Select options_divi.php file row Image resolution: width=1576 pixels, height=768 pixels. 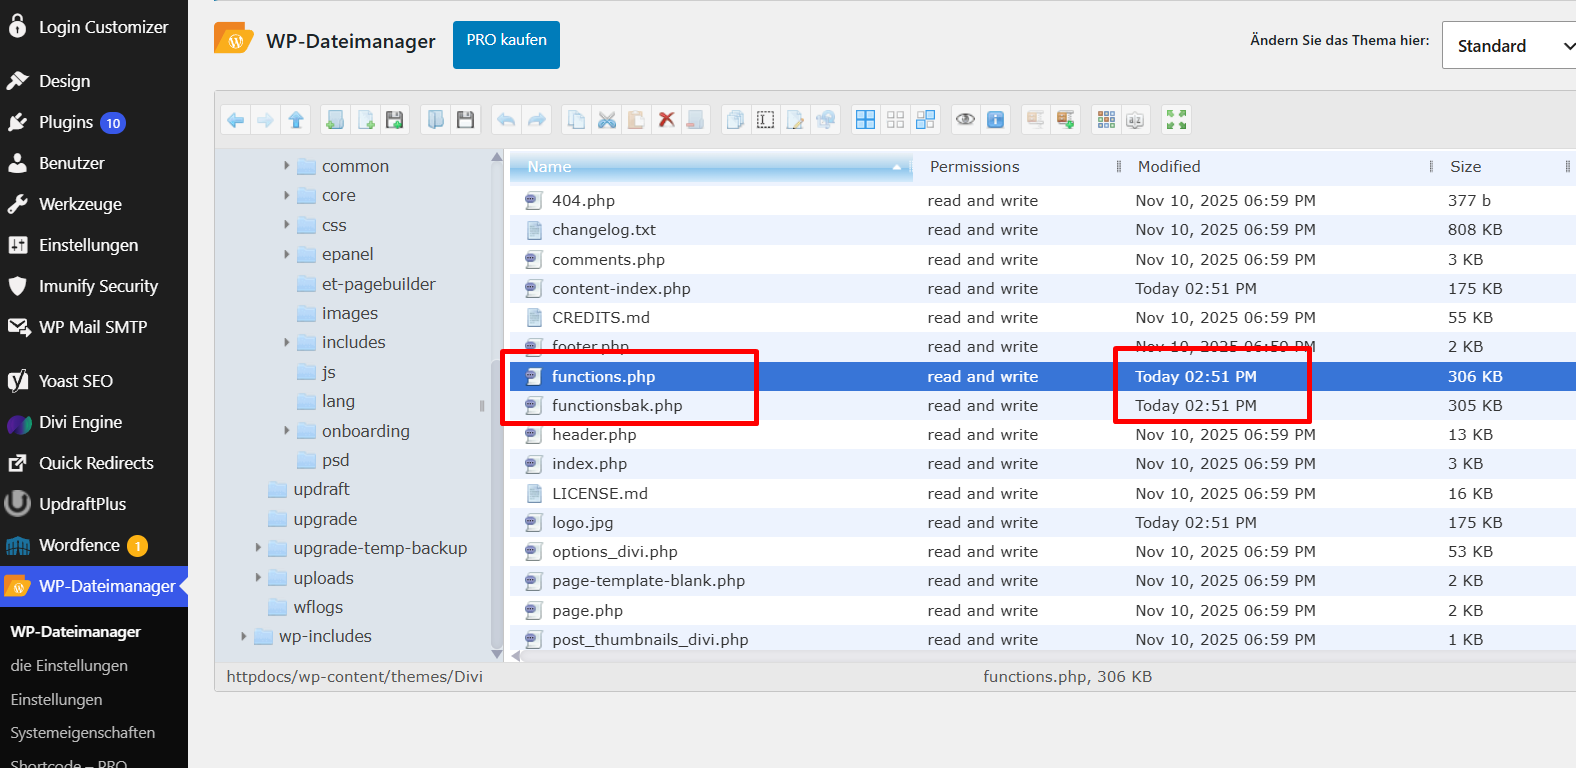click(x=1043, y=552)
